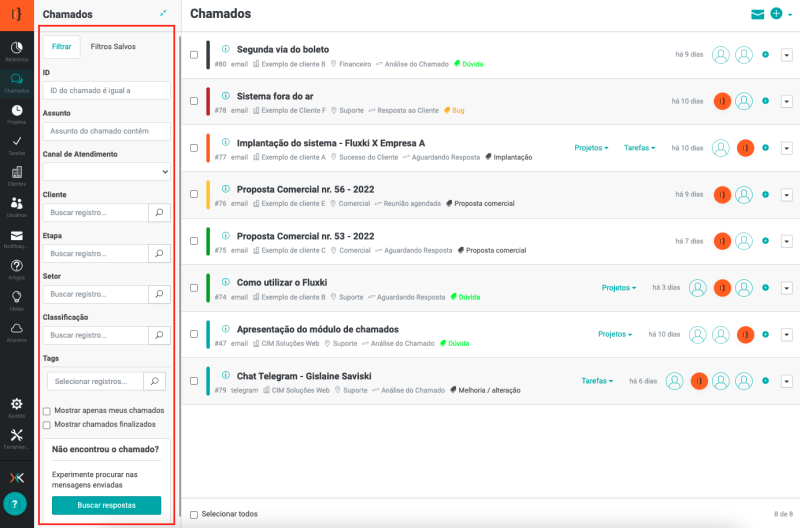Click the green plus icon to add a chamado
The image size is (800, 528).
[776, 14]
